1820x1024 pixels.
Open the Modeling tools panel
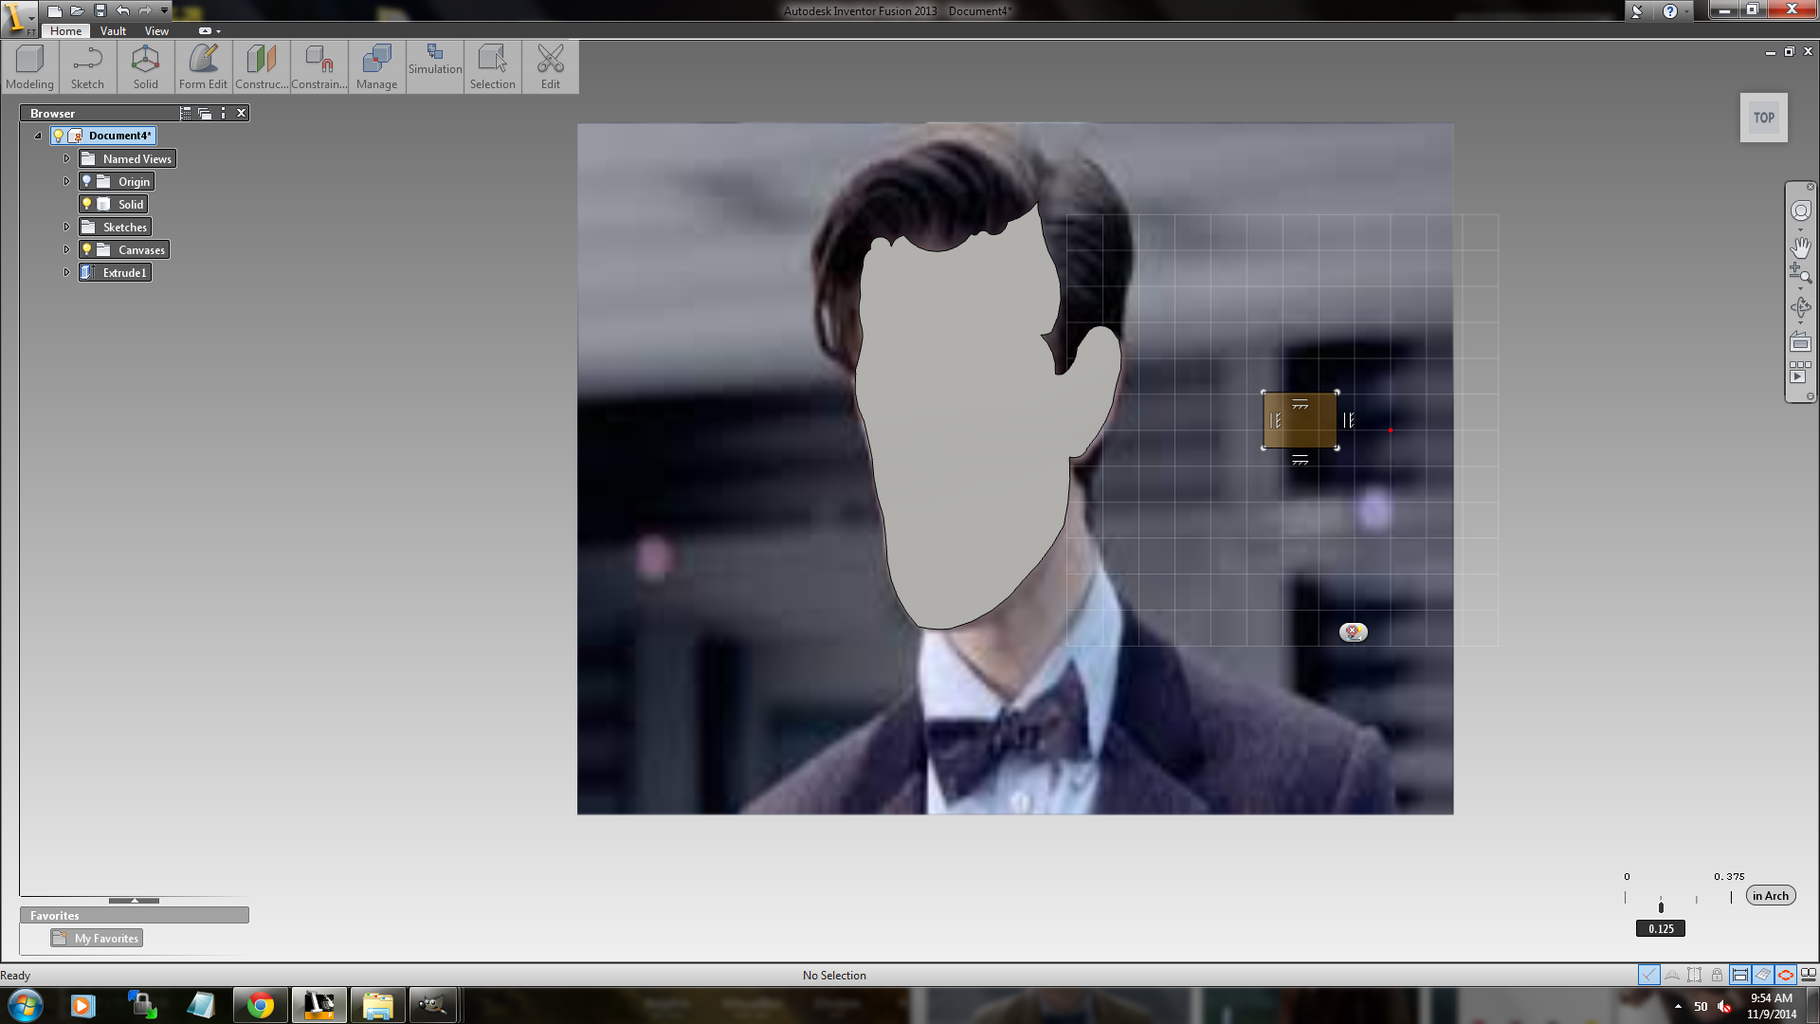pyautogui.click(x=30, y=67)
